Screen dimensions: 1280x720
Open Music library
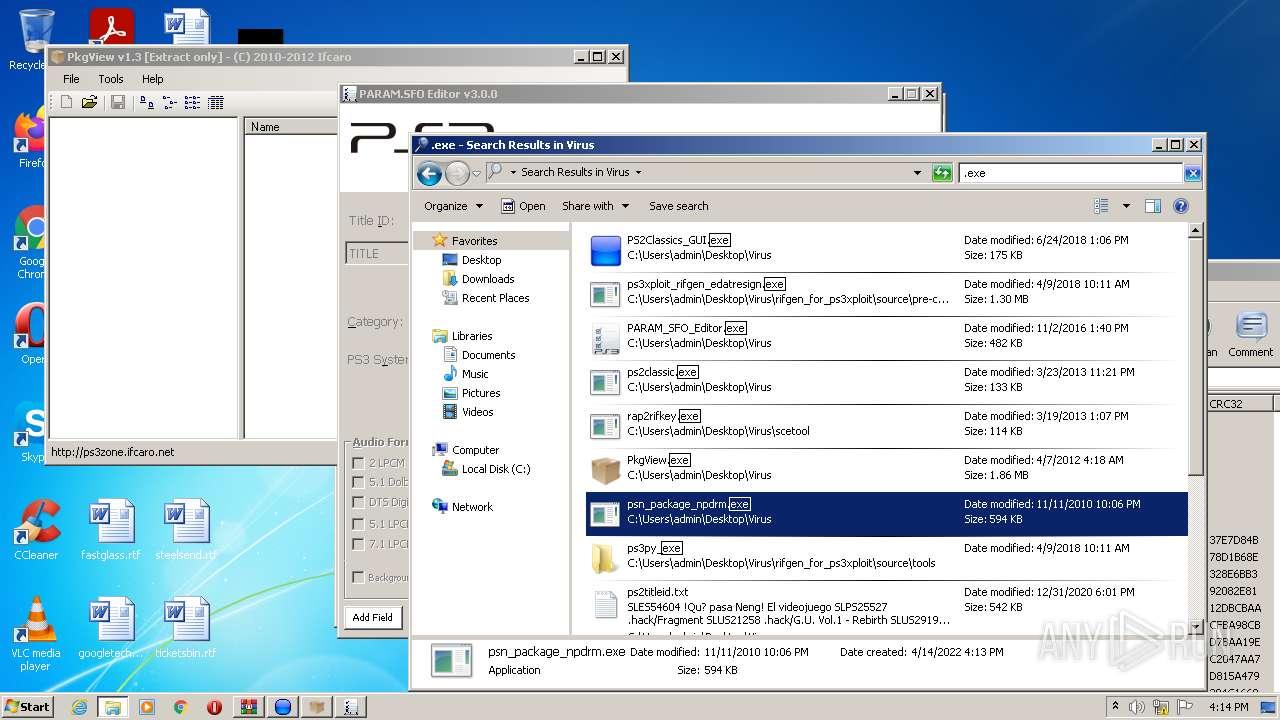pyautogui.click(x=475, y=374)
